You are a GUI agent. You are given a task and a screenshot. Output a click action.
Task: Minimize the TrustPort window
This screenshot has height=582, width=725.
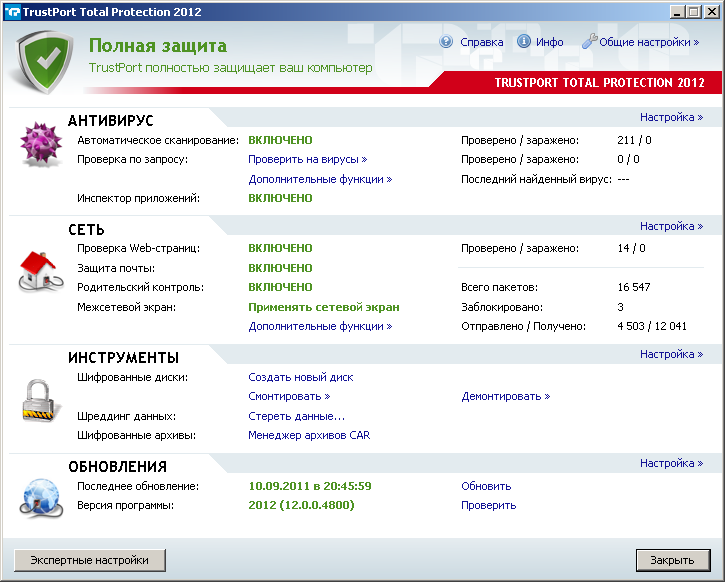pyautogui.click(x=677, y=12)
